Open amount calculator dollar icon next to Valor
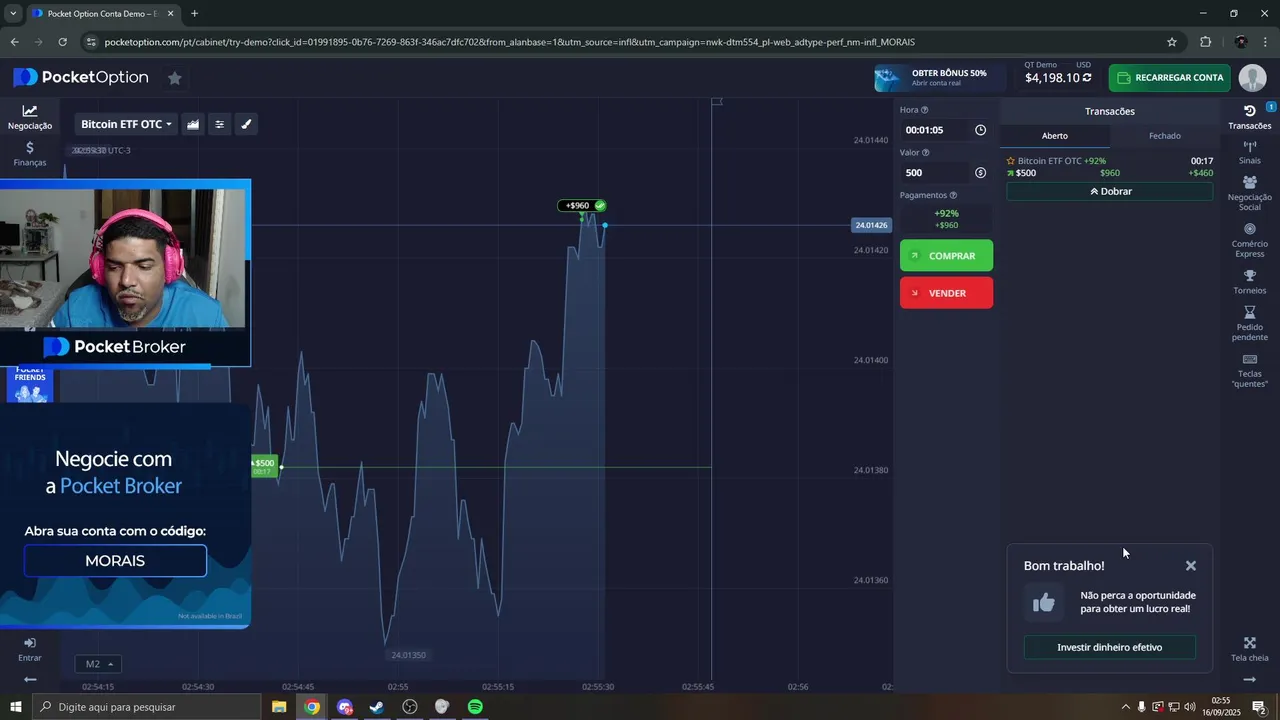Image resolution: width=1280 pixels, height=720 pixels. coord(980,173)
